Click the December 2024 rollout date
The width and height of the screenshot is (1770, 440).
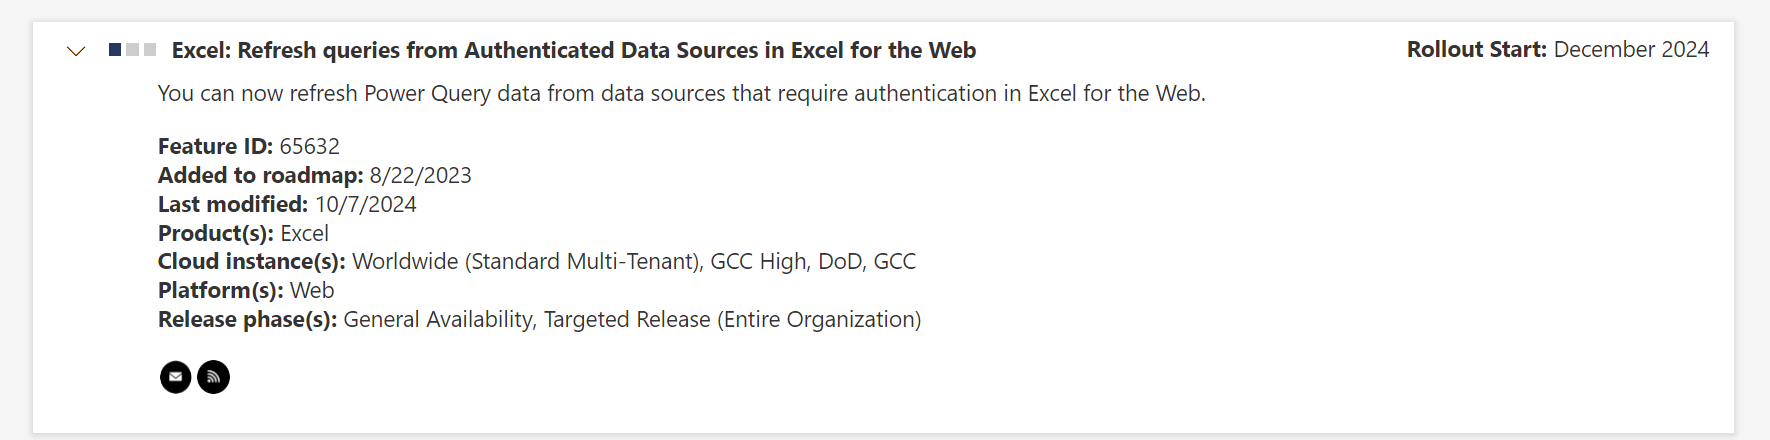tap(1632, 49)
